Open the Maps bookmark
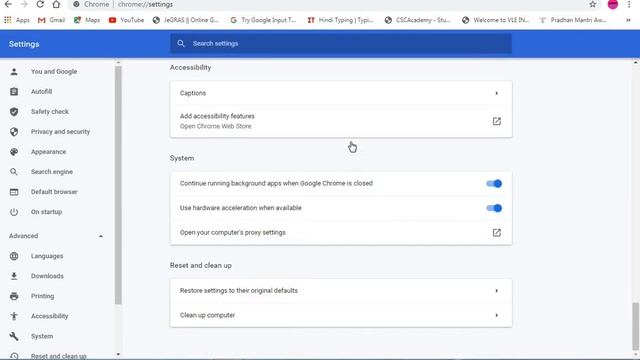This screenshot has height=360, width=640. (87, 20)
